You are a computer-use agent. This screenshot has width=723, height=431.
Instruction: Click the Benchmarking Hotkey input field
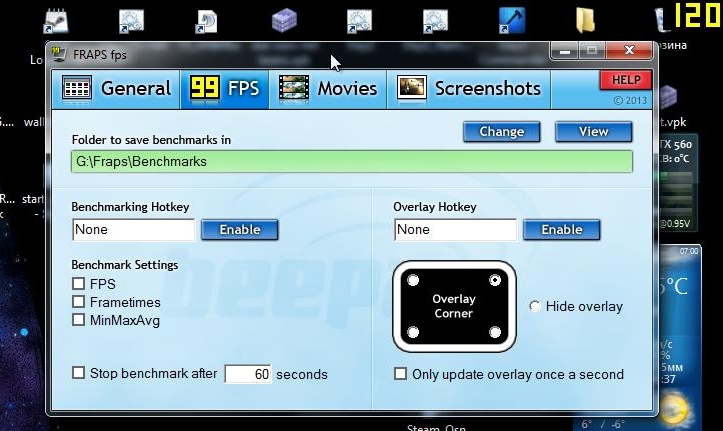(x=134, y=230)
